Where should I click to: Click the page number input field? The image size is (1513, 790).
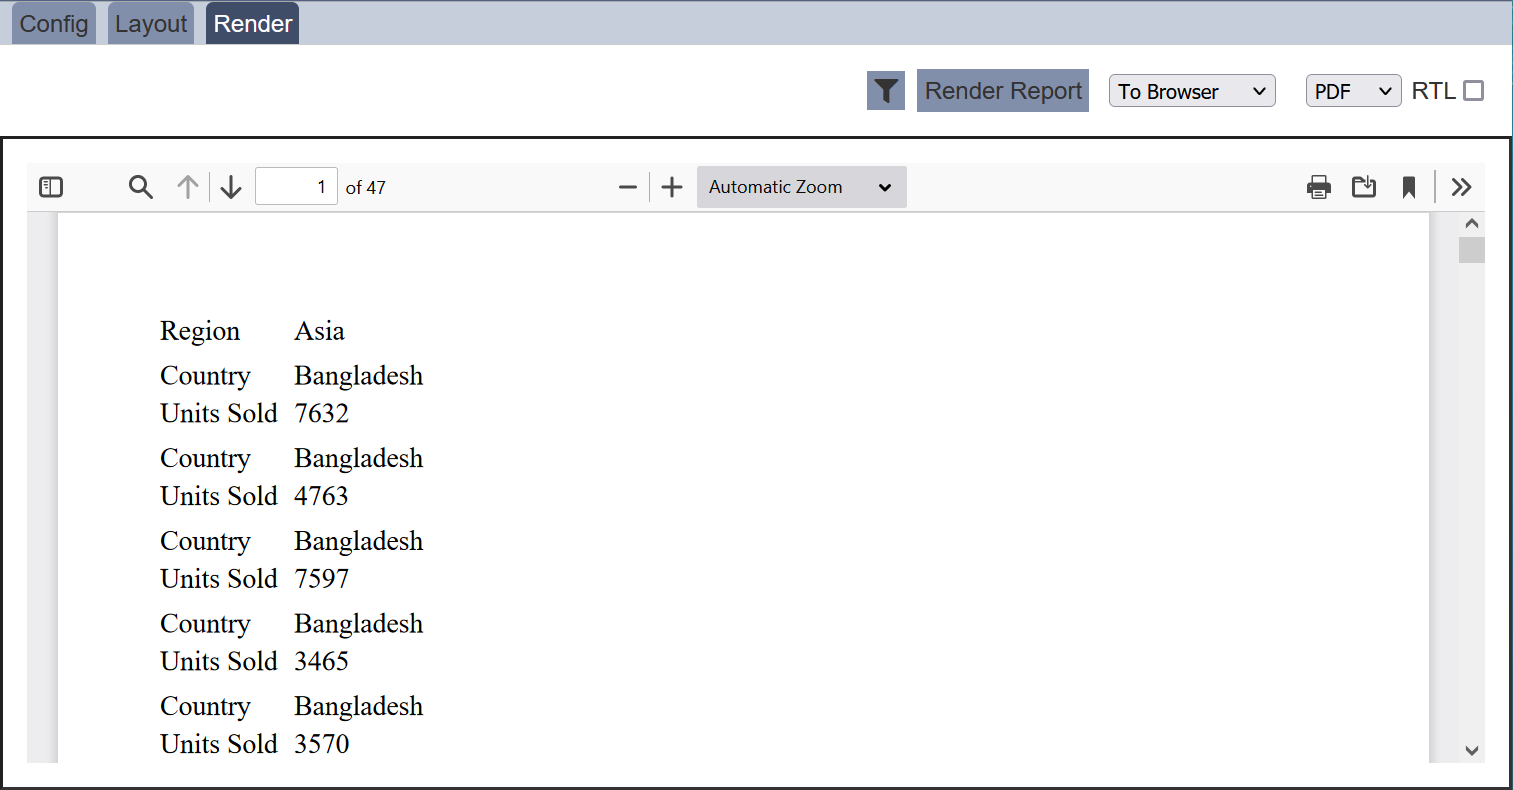[x=296, y=187]
